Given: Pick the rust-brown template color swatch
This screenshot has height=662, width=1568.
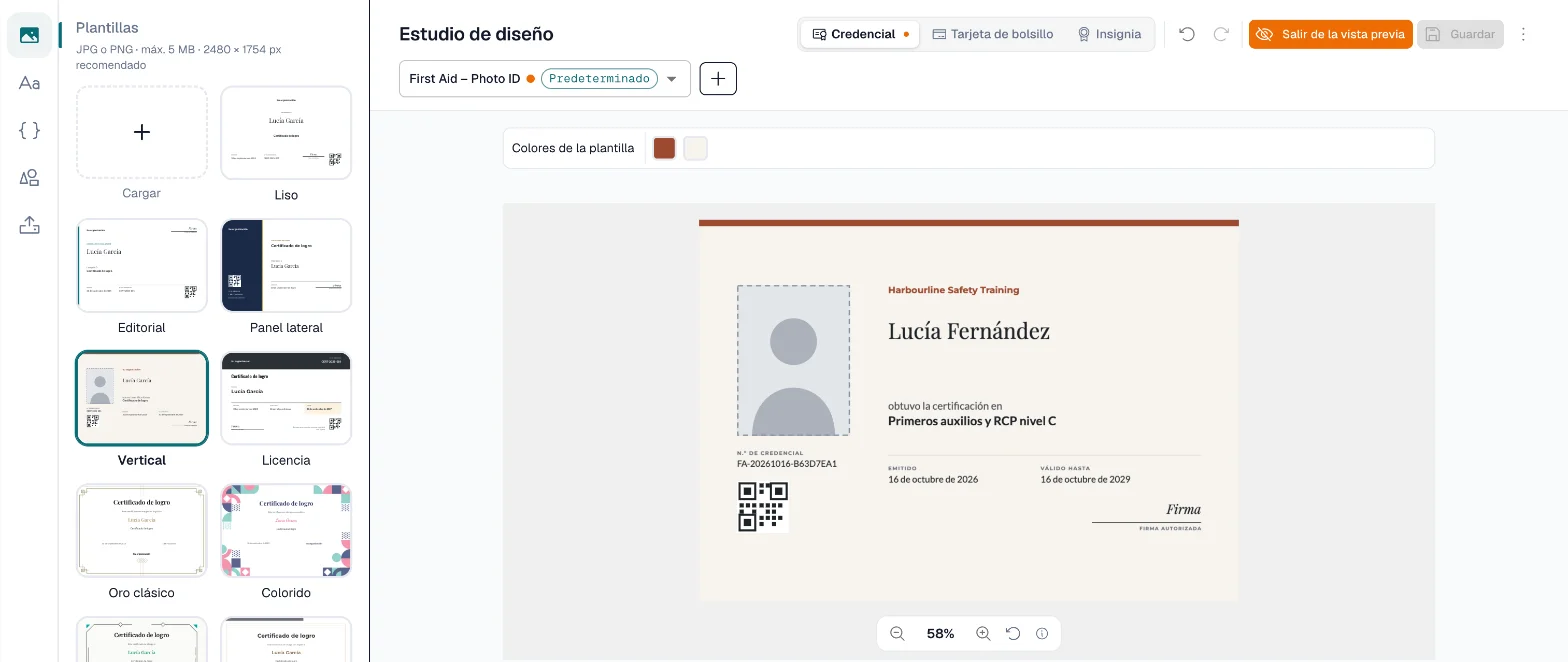Looking at the screenshot, I should coord(664,148).
